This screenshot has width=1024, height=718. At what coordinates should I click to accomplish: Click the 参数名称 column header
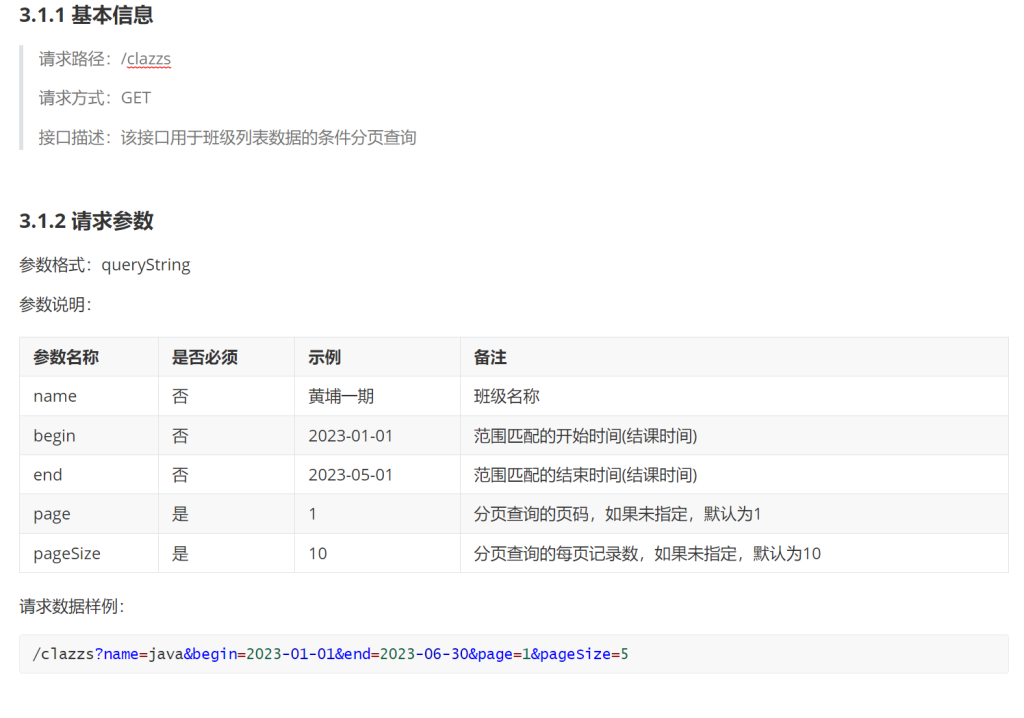point(66,357)
